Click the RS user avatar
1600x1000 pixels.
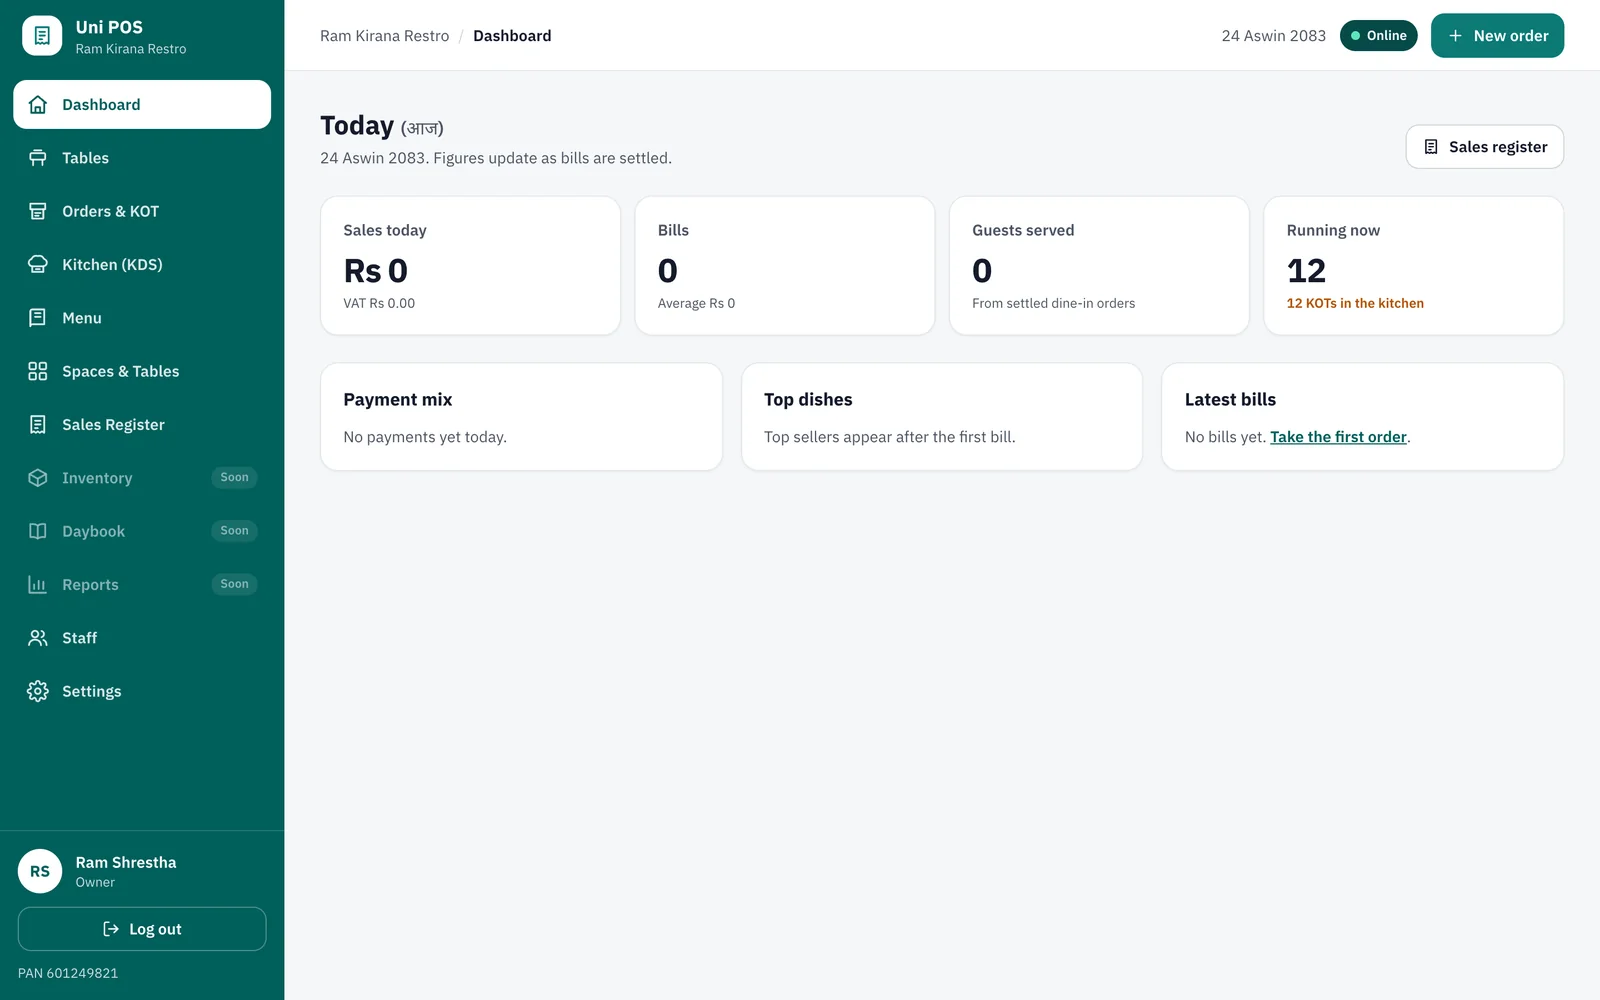pos(40,871)
